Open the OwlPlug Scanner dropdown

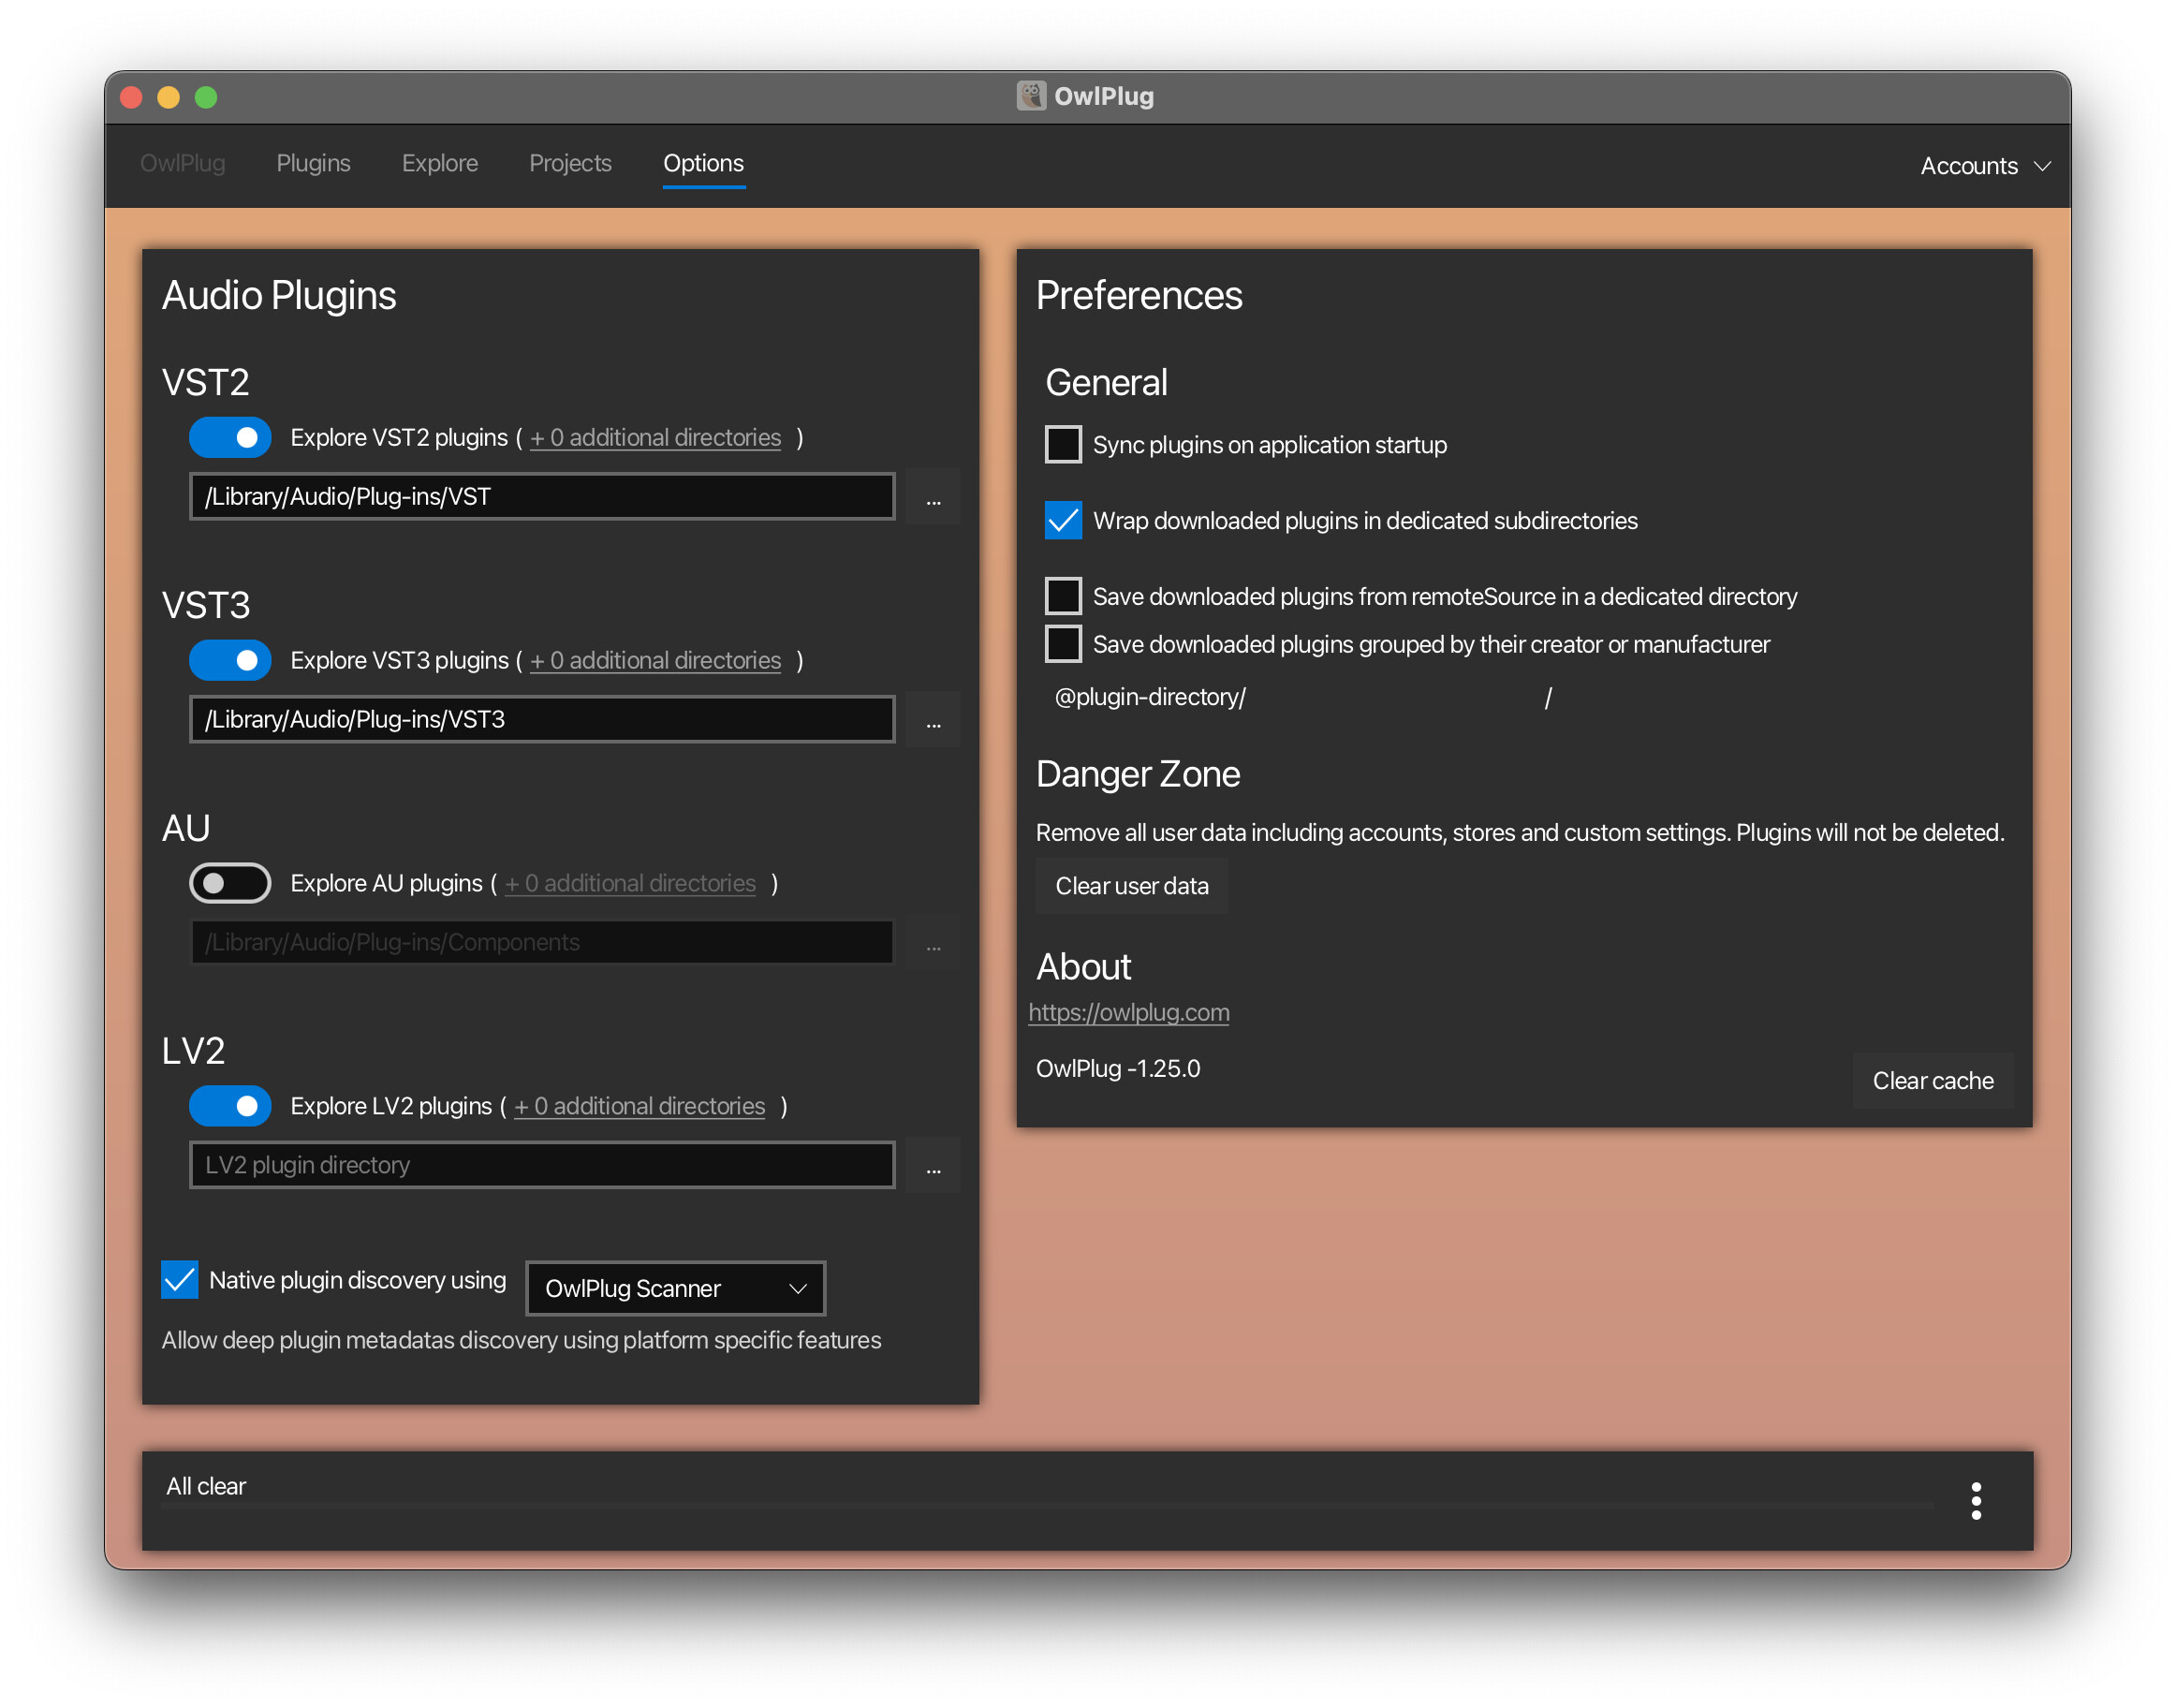pyautogui.click(x=675, y=1288)
